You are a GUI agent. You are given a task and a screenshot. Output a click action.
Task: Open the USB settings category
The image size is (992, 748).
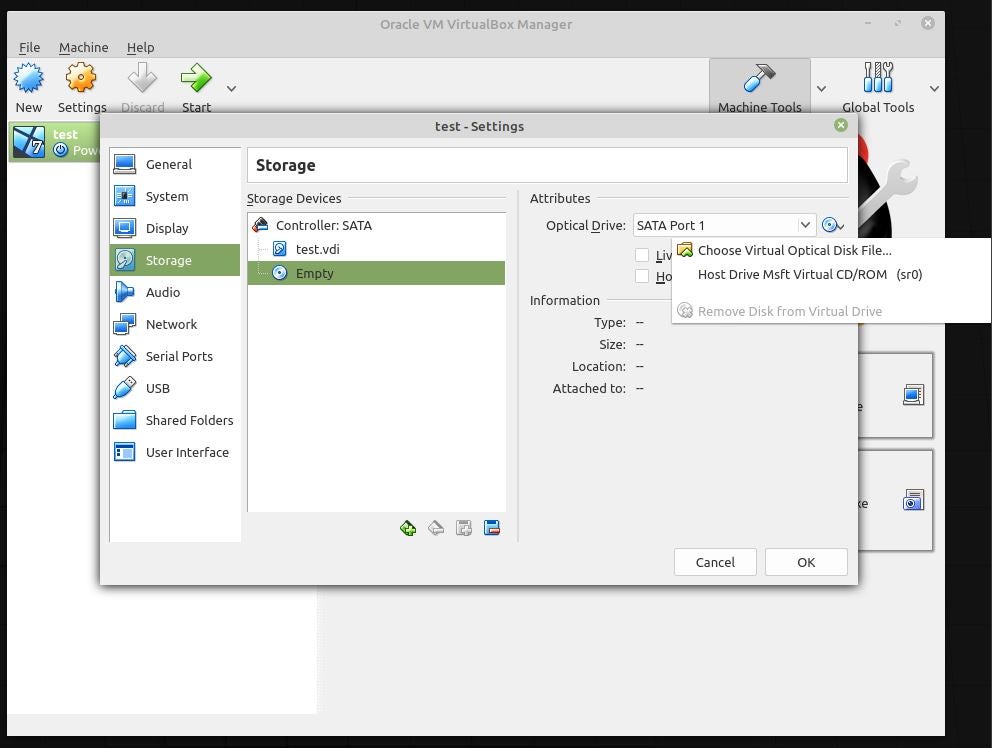175,389
